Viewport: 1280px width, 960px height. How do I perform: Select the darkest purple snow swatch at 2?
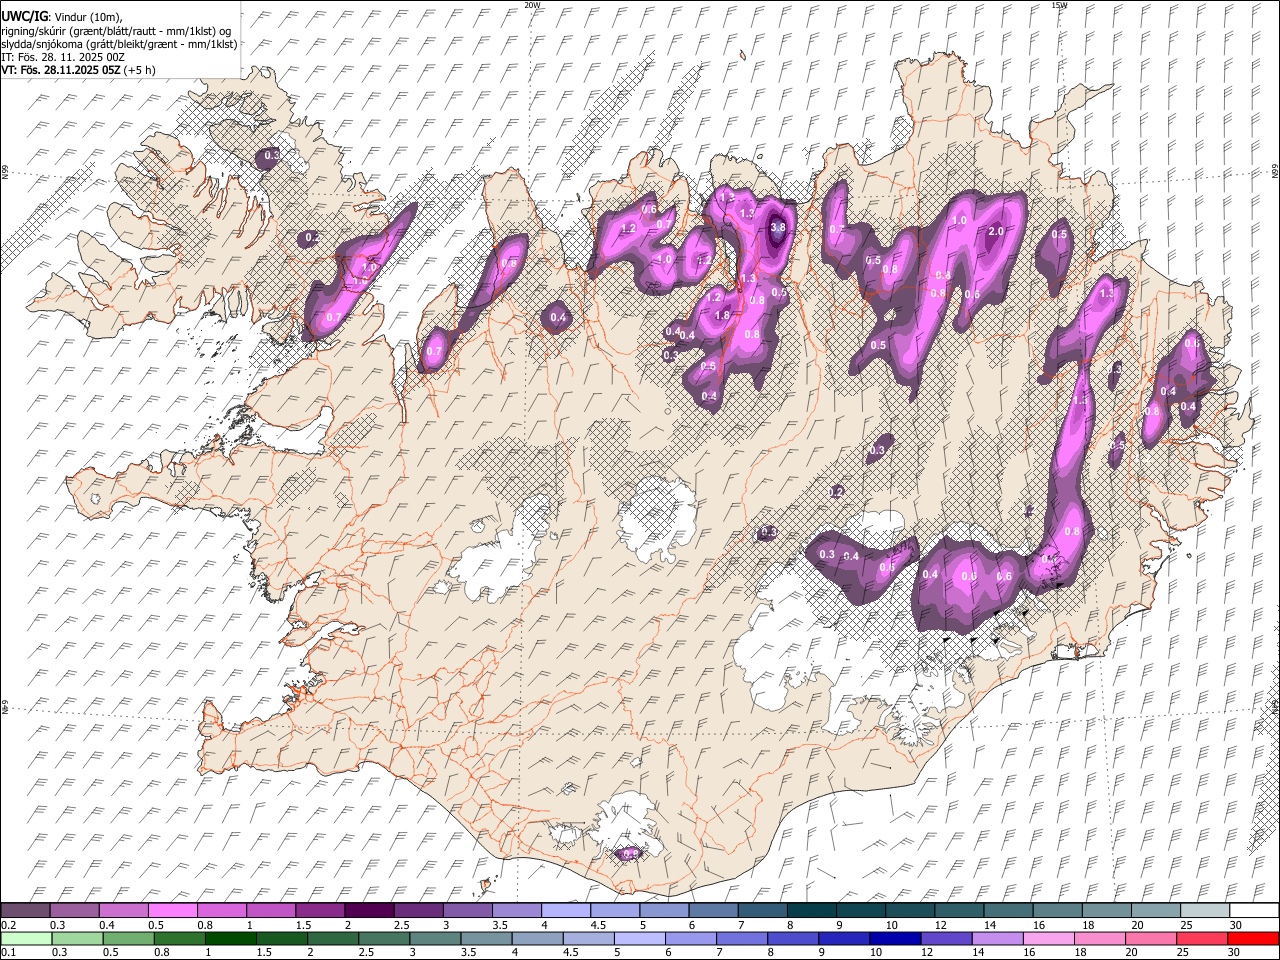click(368, 911)
